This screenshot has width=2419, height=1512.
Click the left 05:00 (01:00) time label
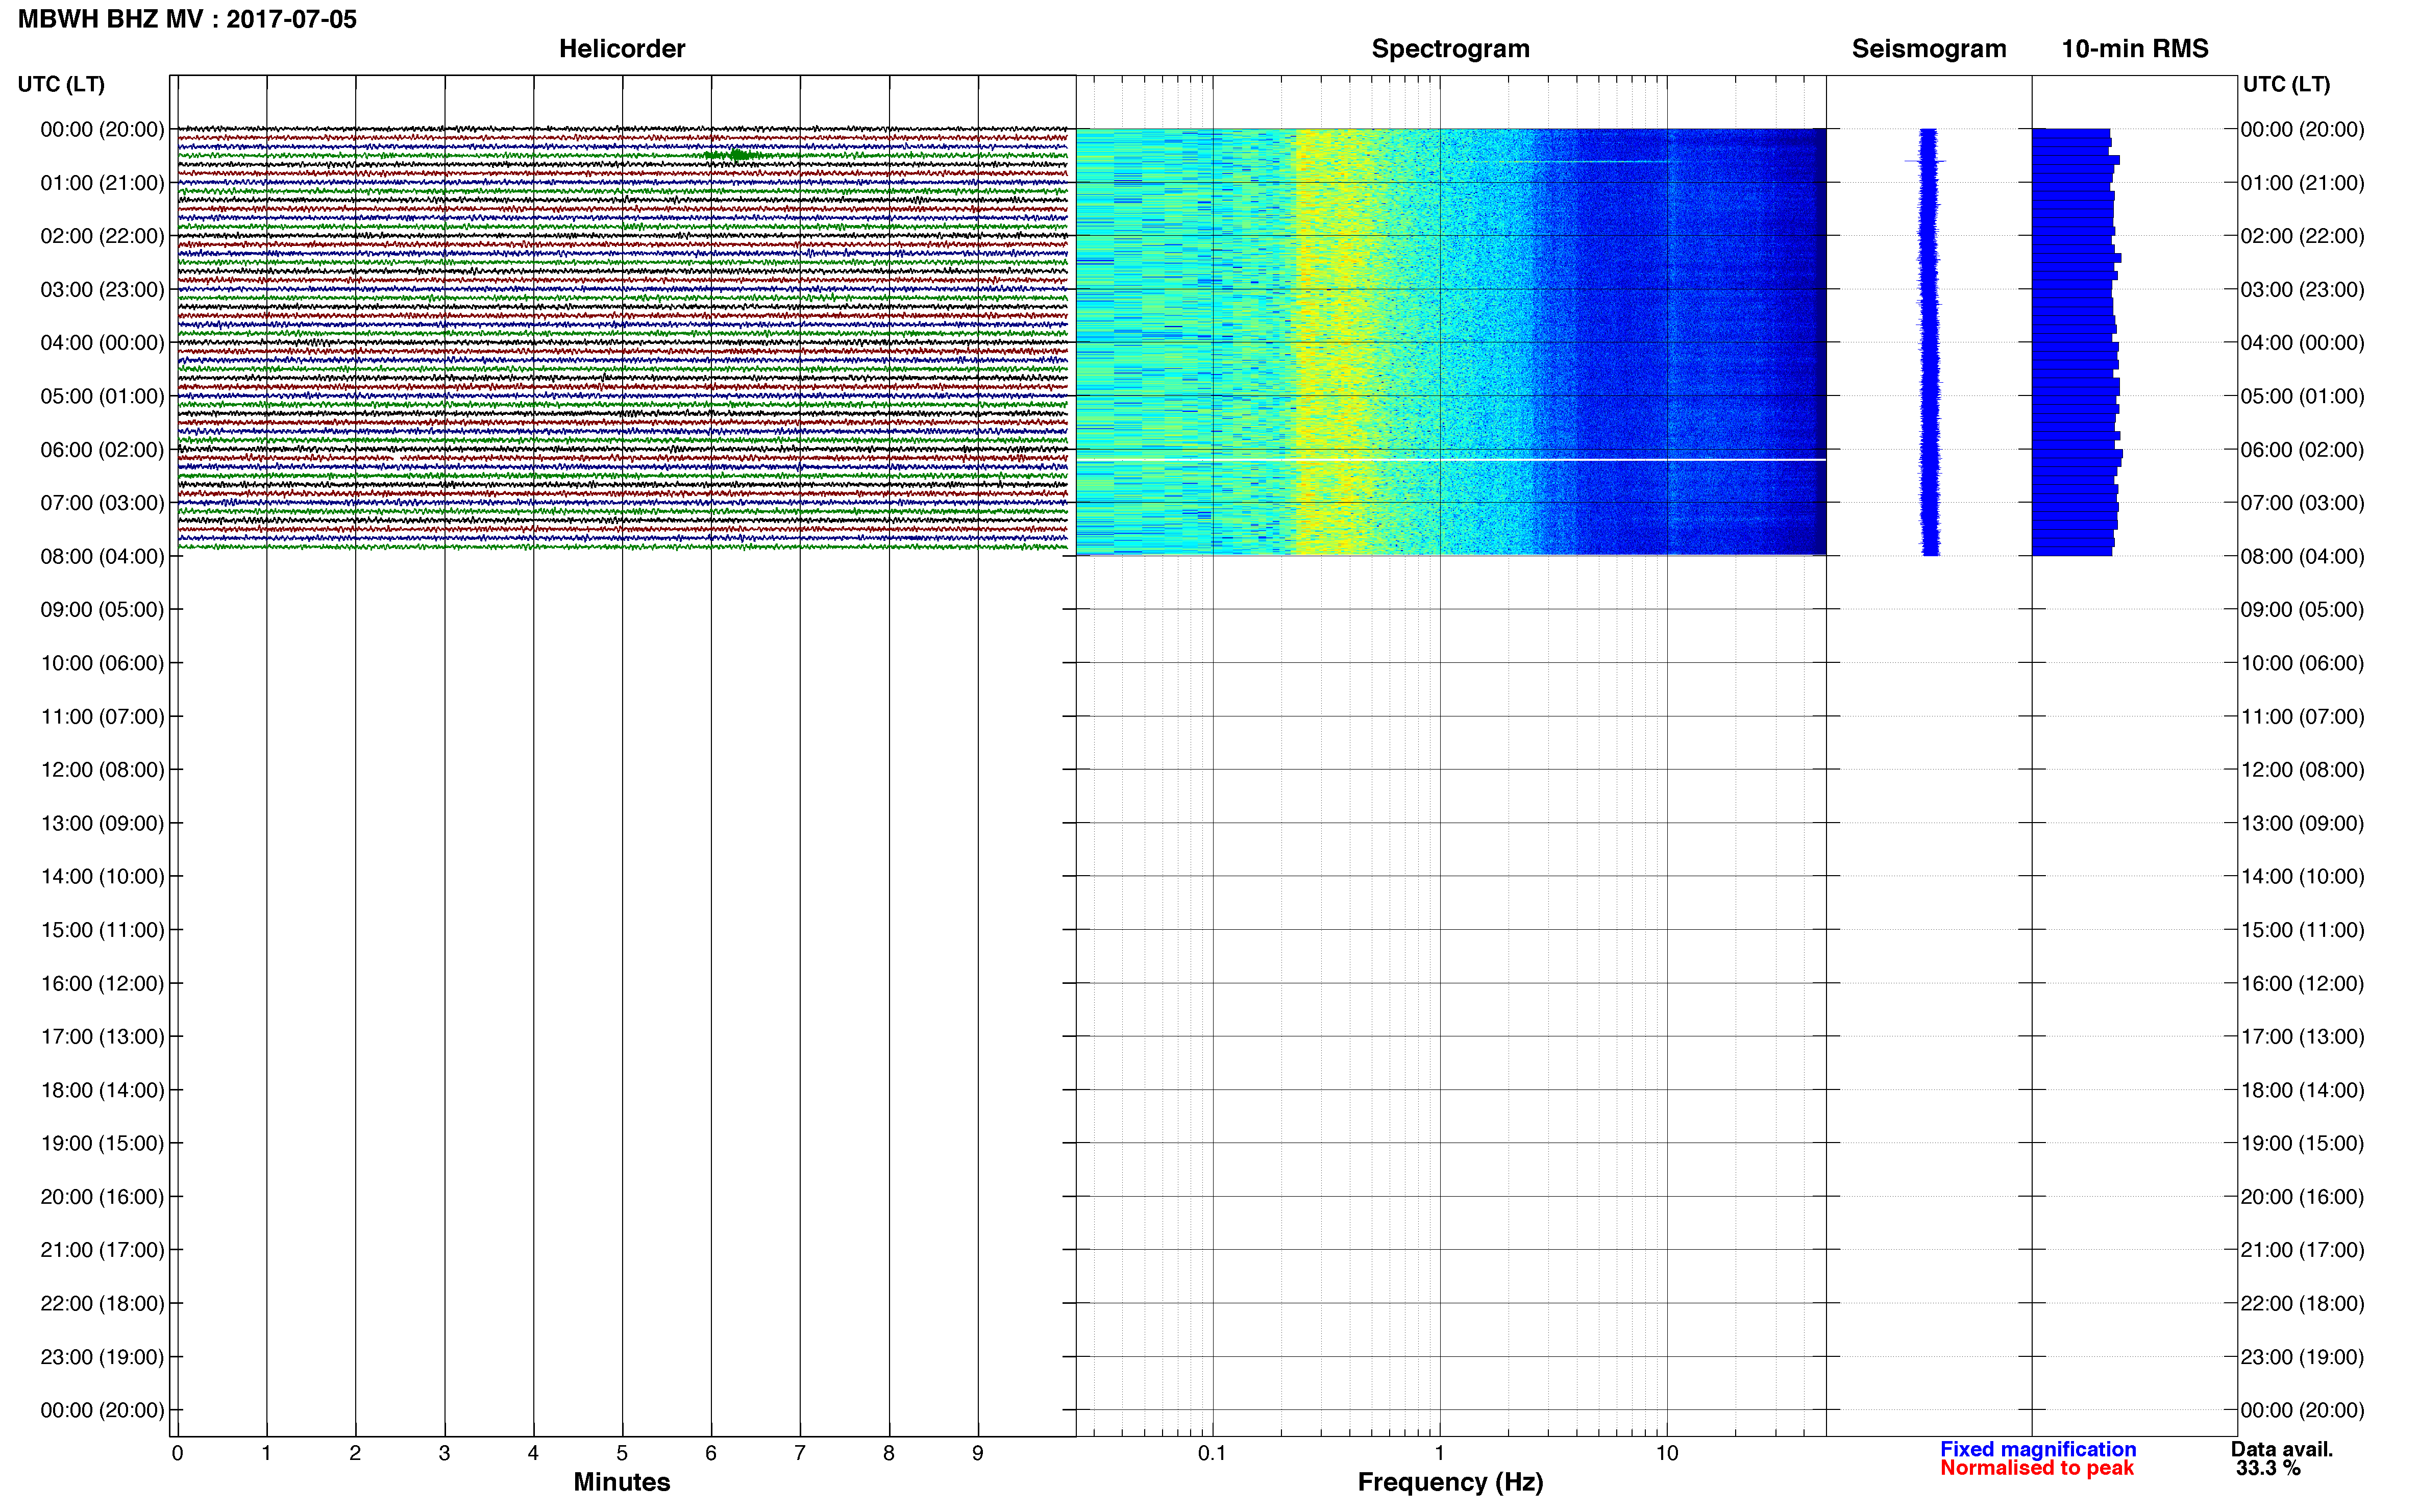[x=102, y=396]
